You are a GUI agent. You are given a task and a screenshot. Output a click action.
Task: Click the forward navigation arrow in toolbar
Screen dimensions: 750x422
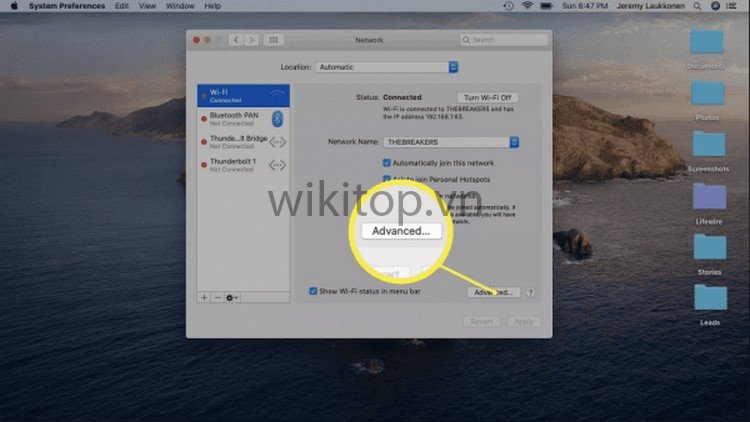coord(251,40)
